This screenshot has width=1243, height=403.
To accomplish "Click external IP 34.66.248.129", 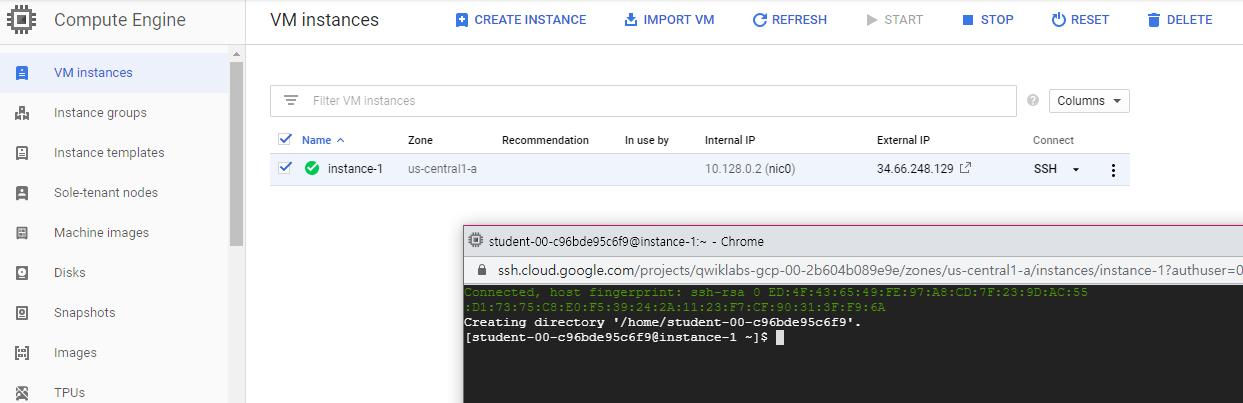I will pos(915,169).
